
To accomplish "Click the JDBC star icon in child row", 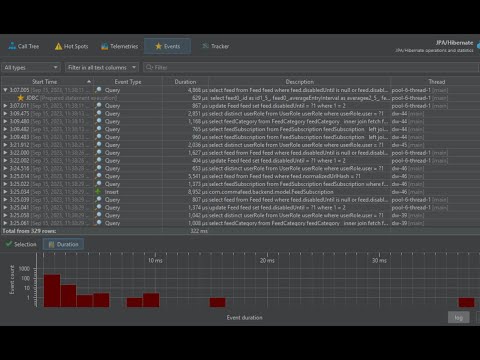I will point(21,98).
